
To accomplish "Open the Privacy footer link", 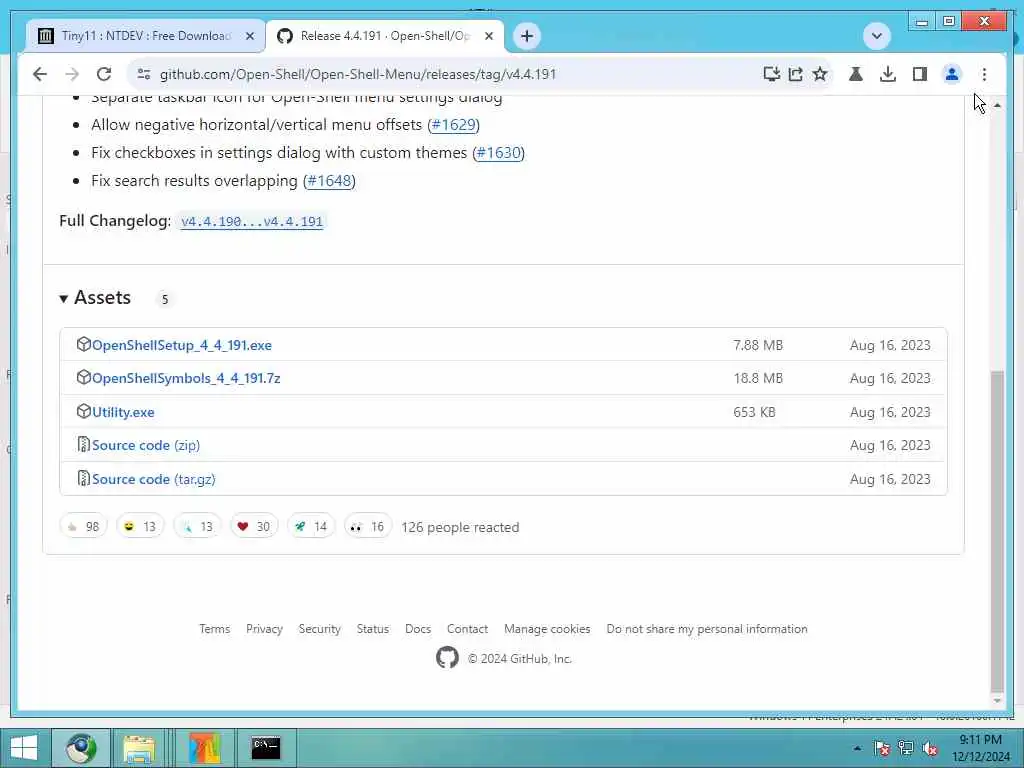I will [264, 629].
